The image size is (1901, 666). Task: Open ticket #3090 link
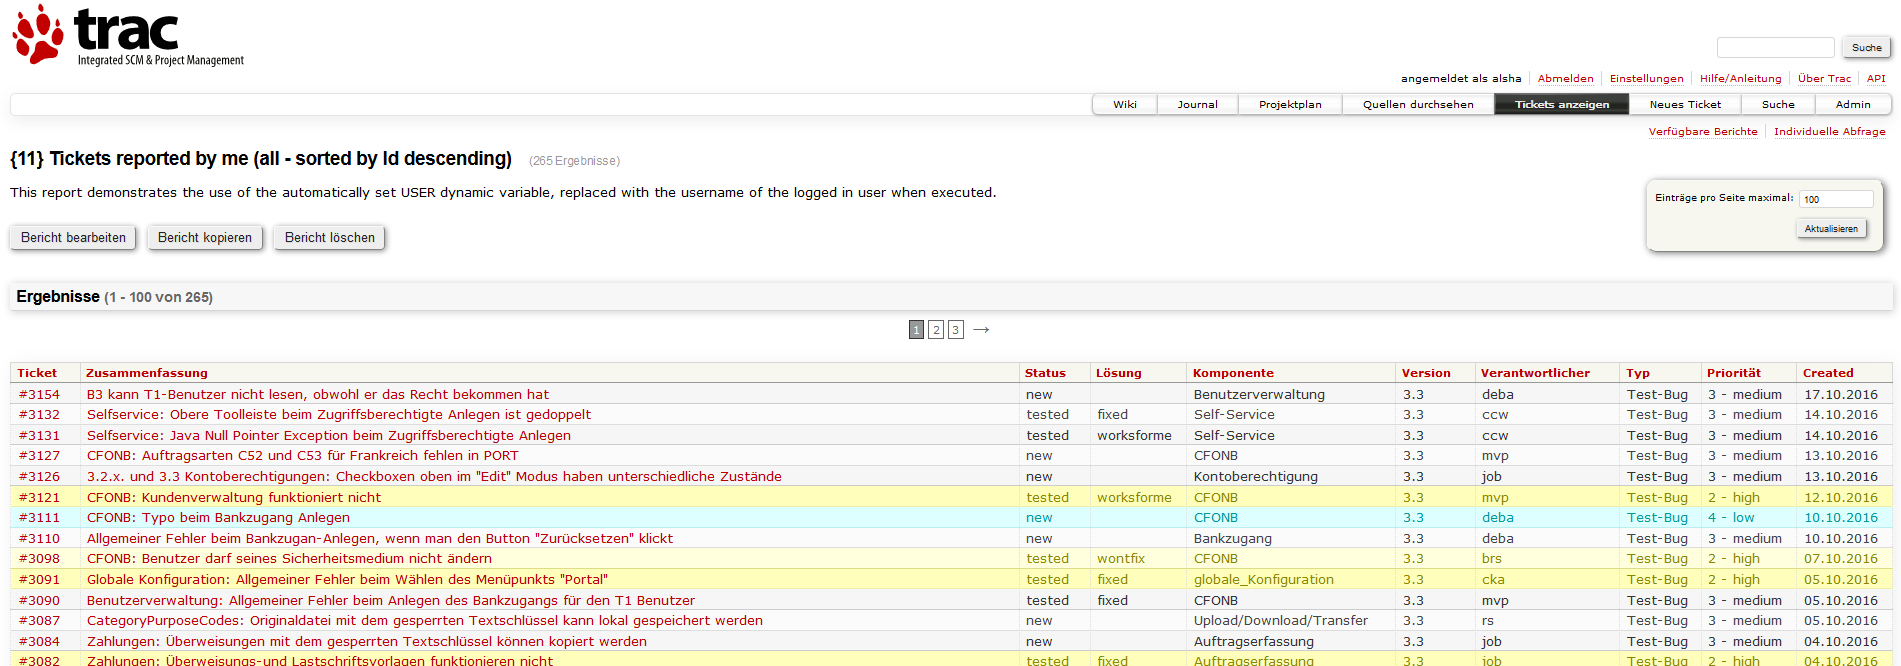[39, 601]
